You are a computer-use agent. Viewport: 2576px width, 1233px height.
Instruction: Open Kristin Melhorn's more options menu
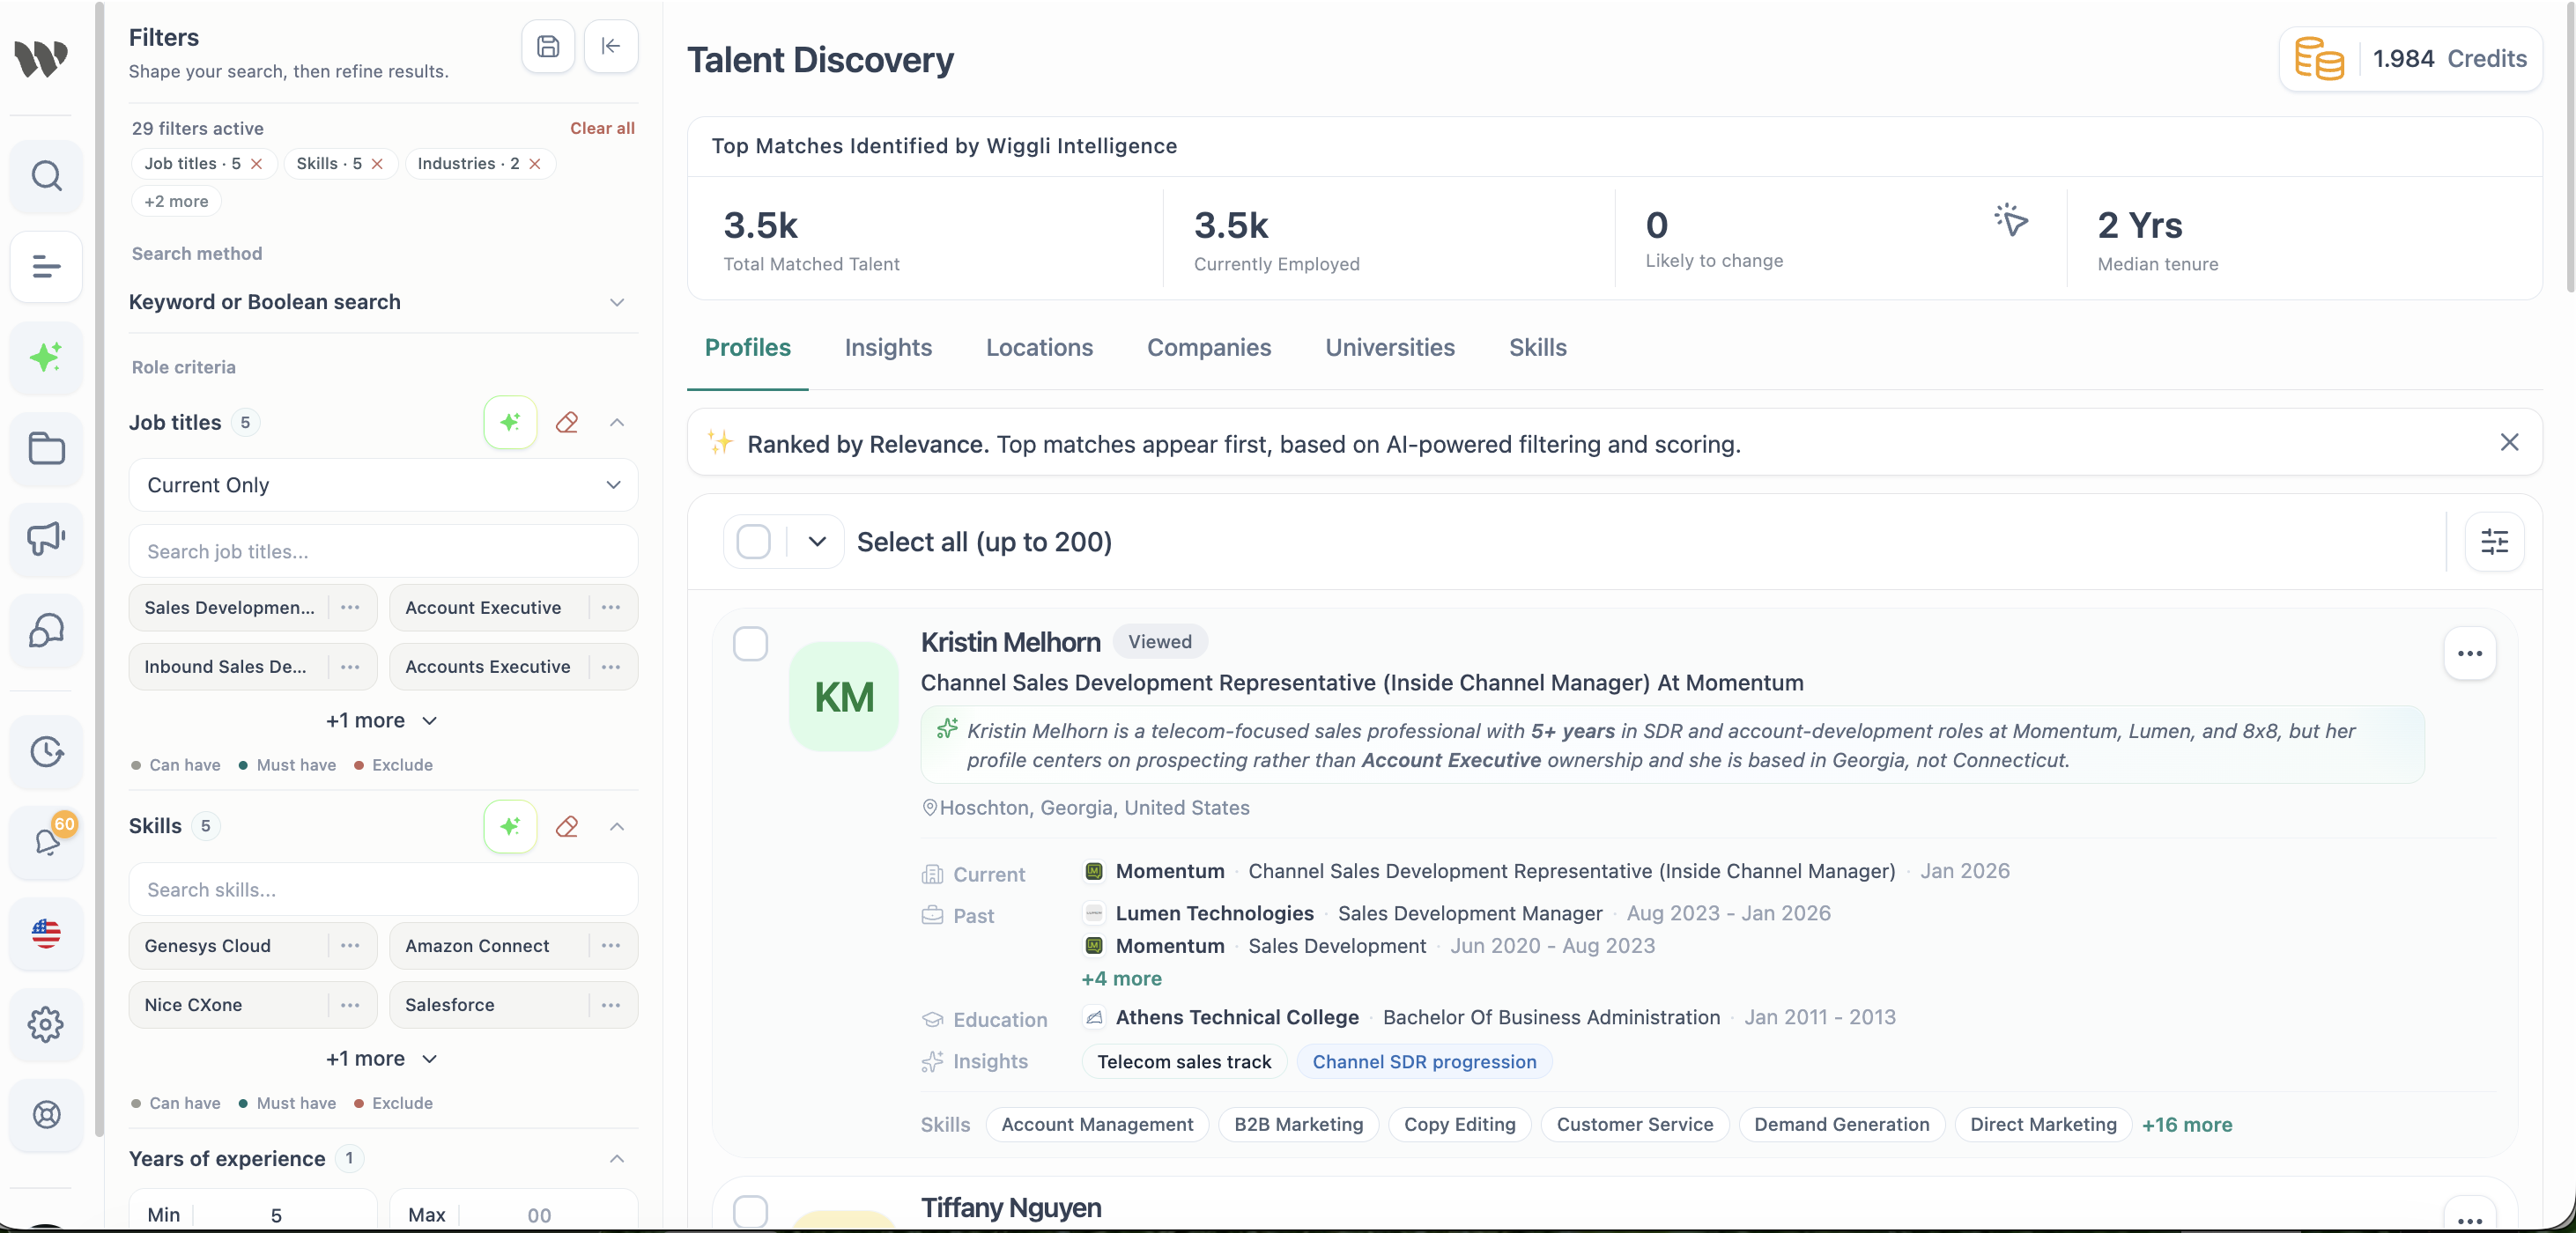point(2469,654)
